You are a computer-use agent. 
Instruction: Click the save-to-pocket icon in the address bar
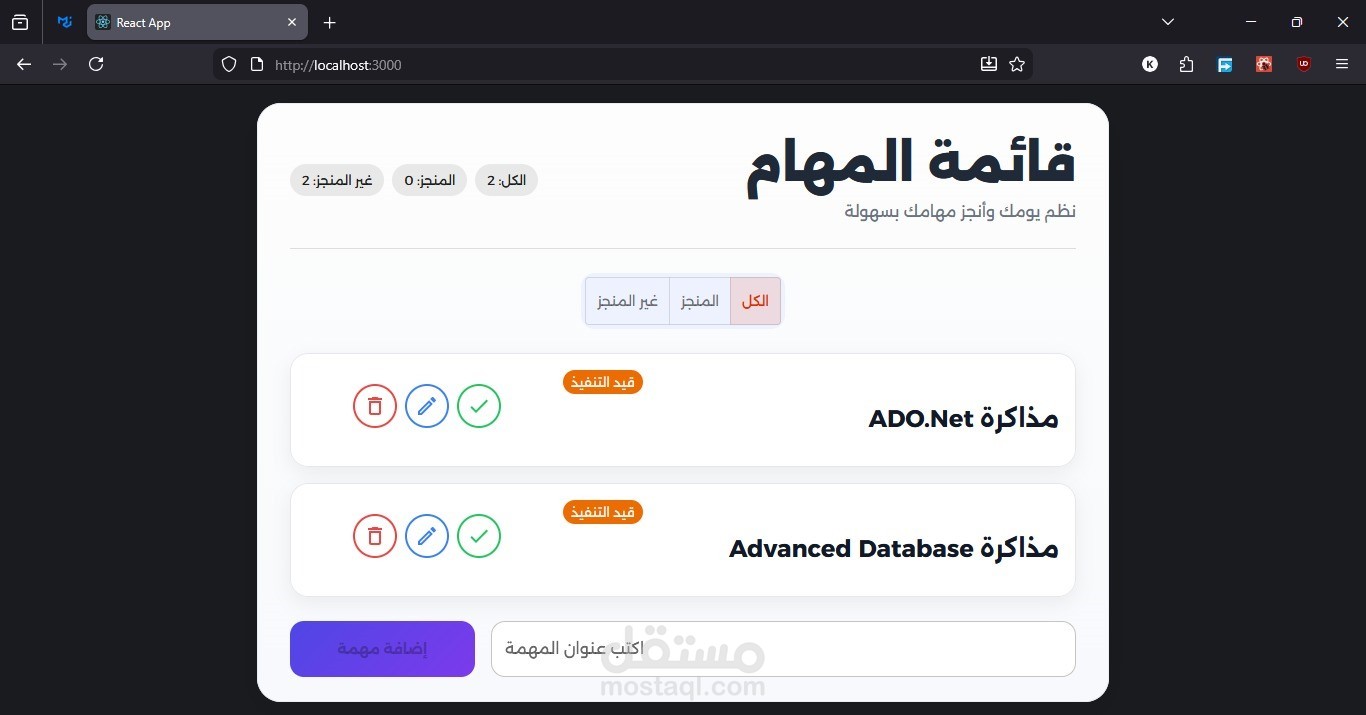pos(988,64)
